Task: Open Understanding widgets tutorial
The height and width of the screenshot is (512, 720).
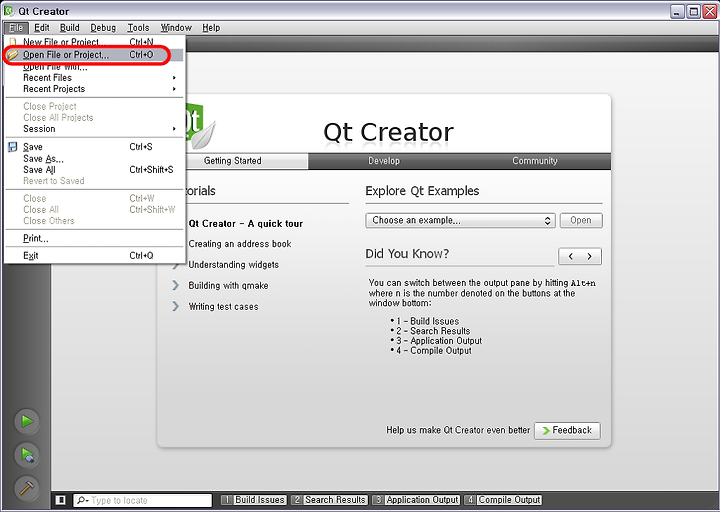Action: [x=234, y=264]
